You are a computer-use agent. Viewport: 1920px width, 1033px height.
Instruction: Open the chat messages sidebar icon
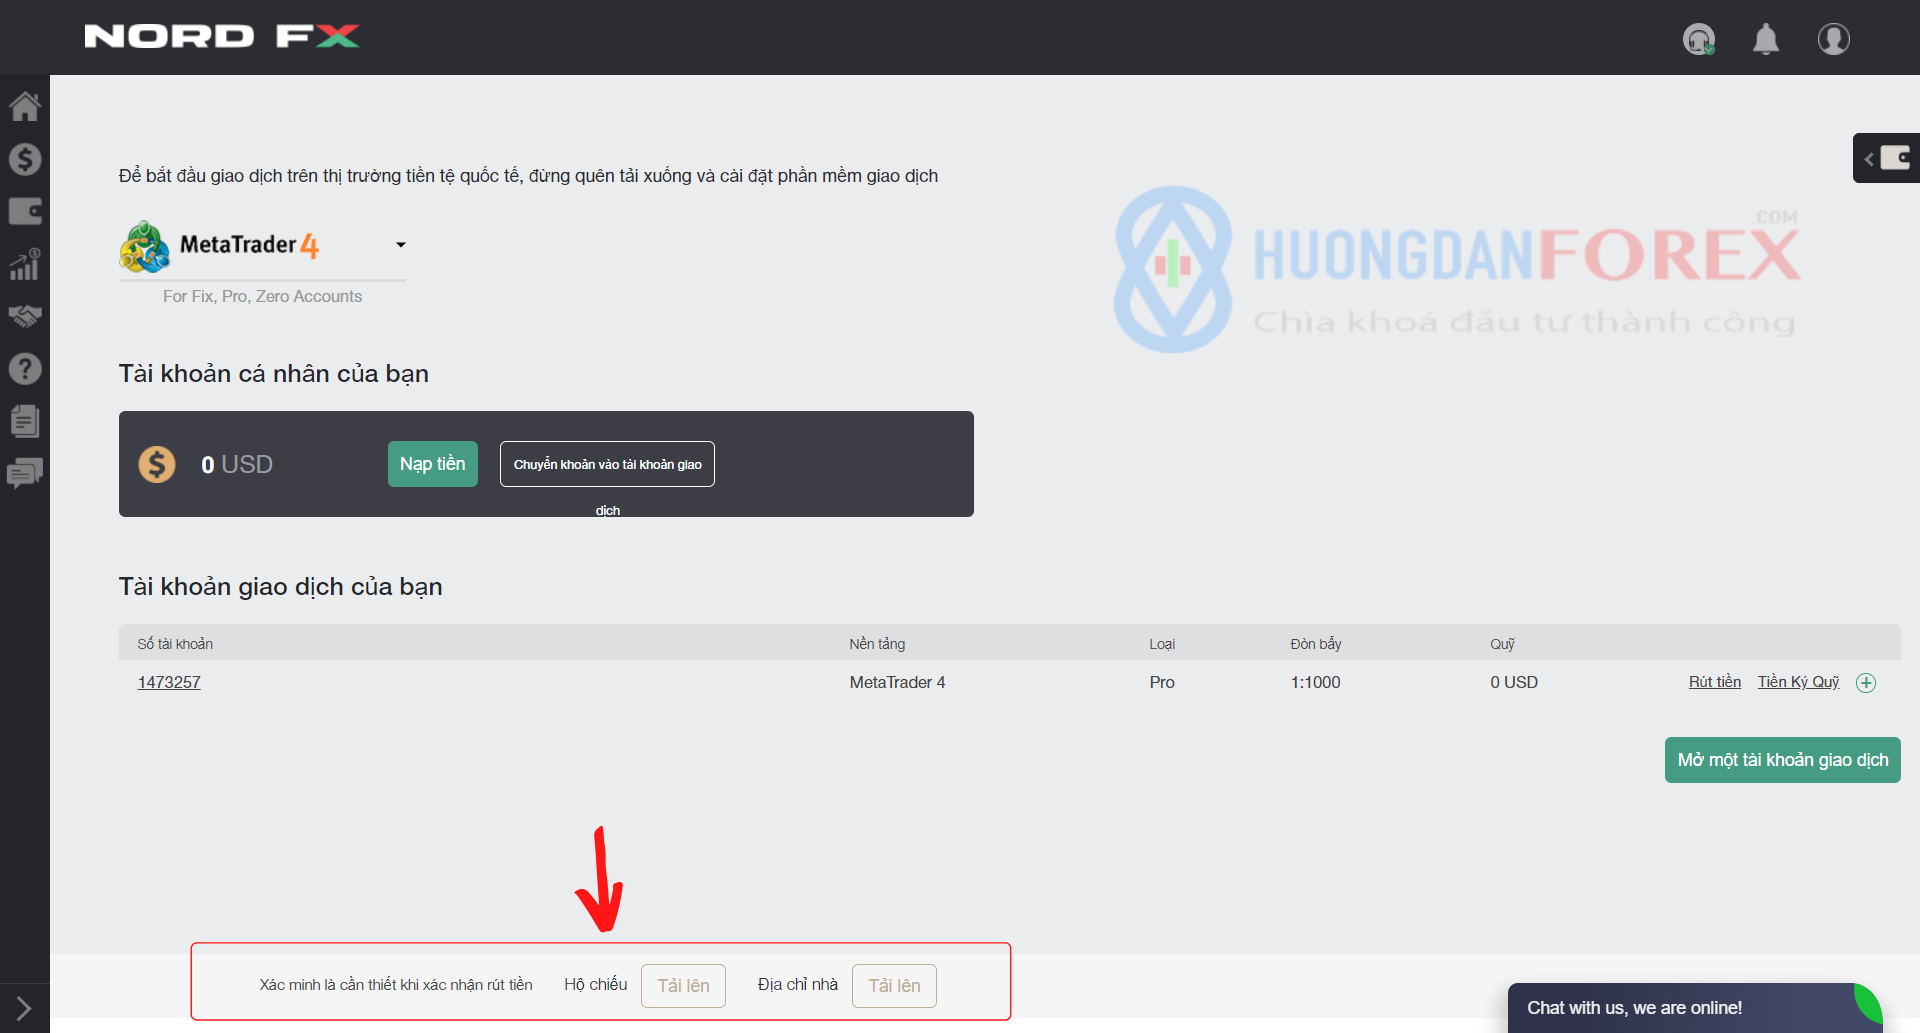[x=25, y=473]
